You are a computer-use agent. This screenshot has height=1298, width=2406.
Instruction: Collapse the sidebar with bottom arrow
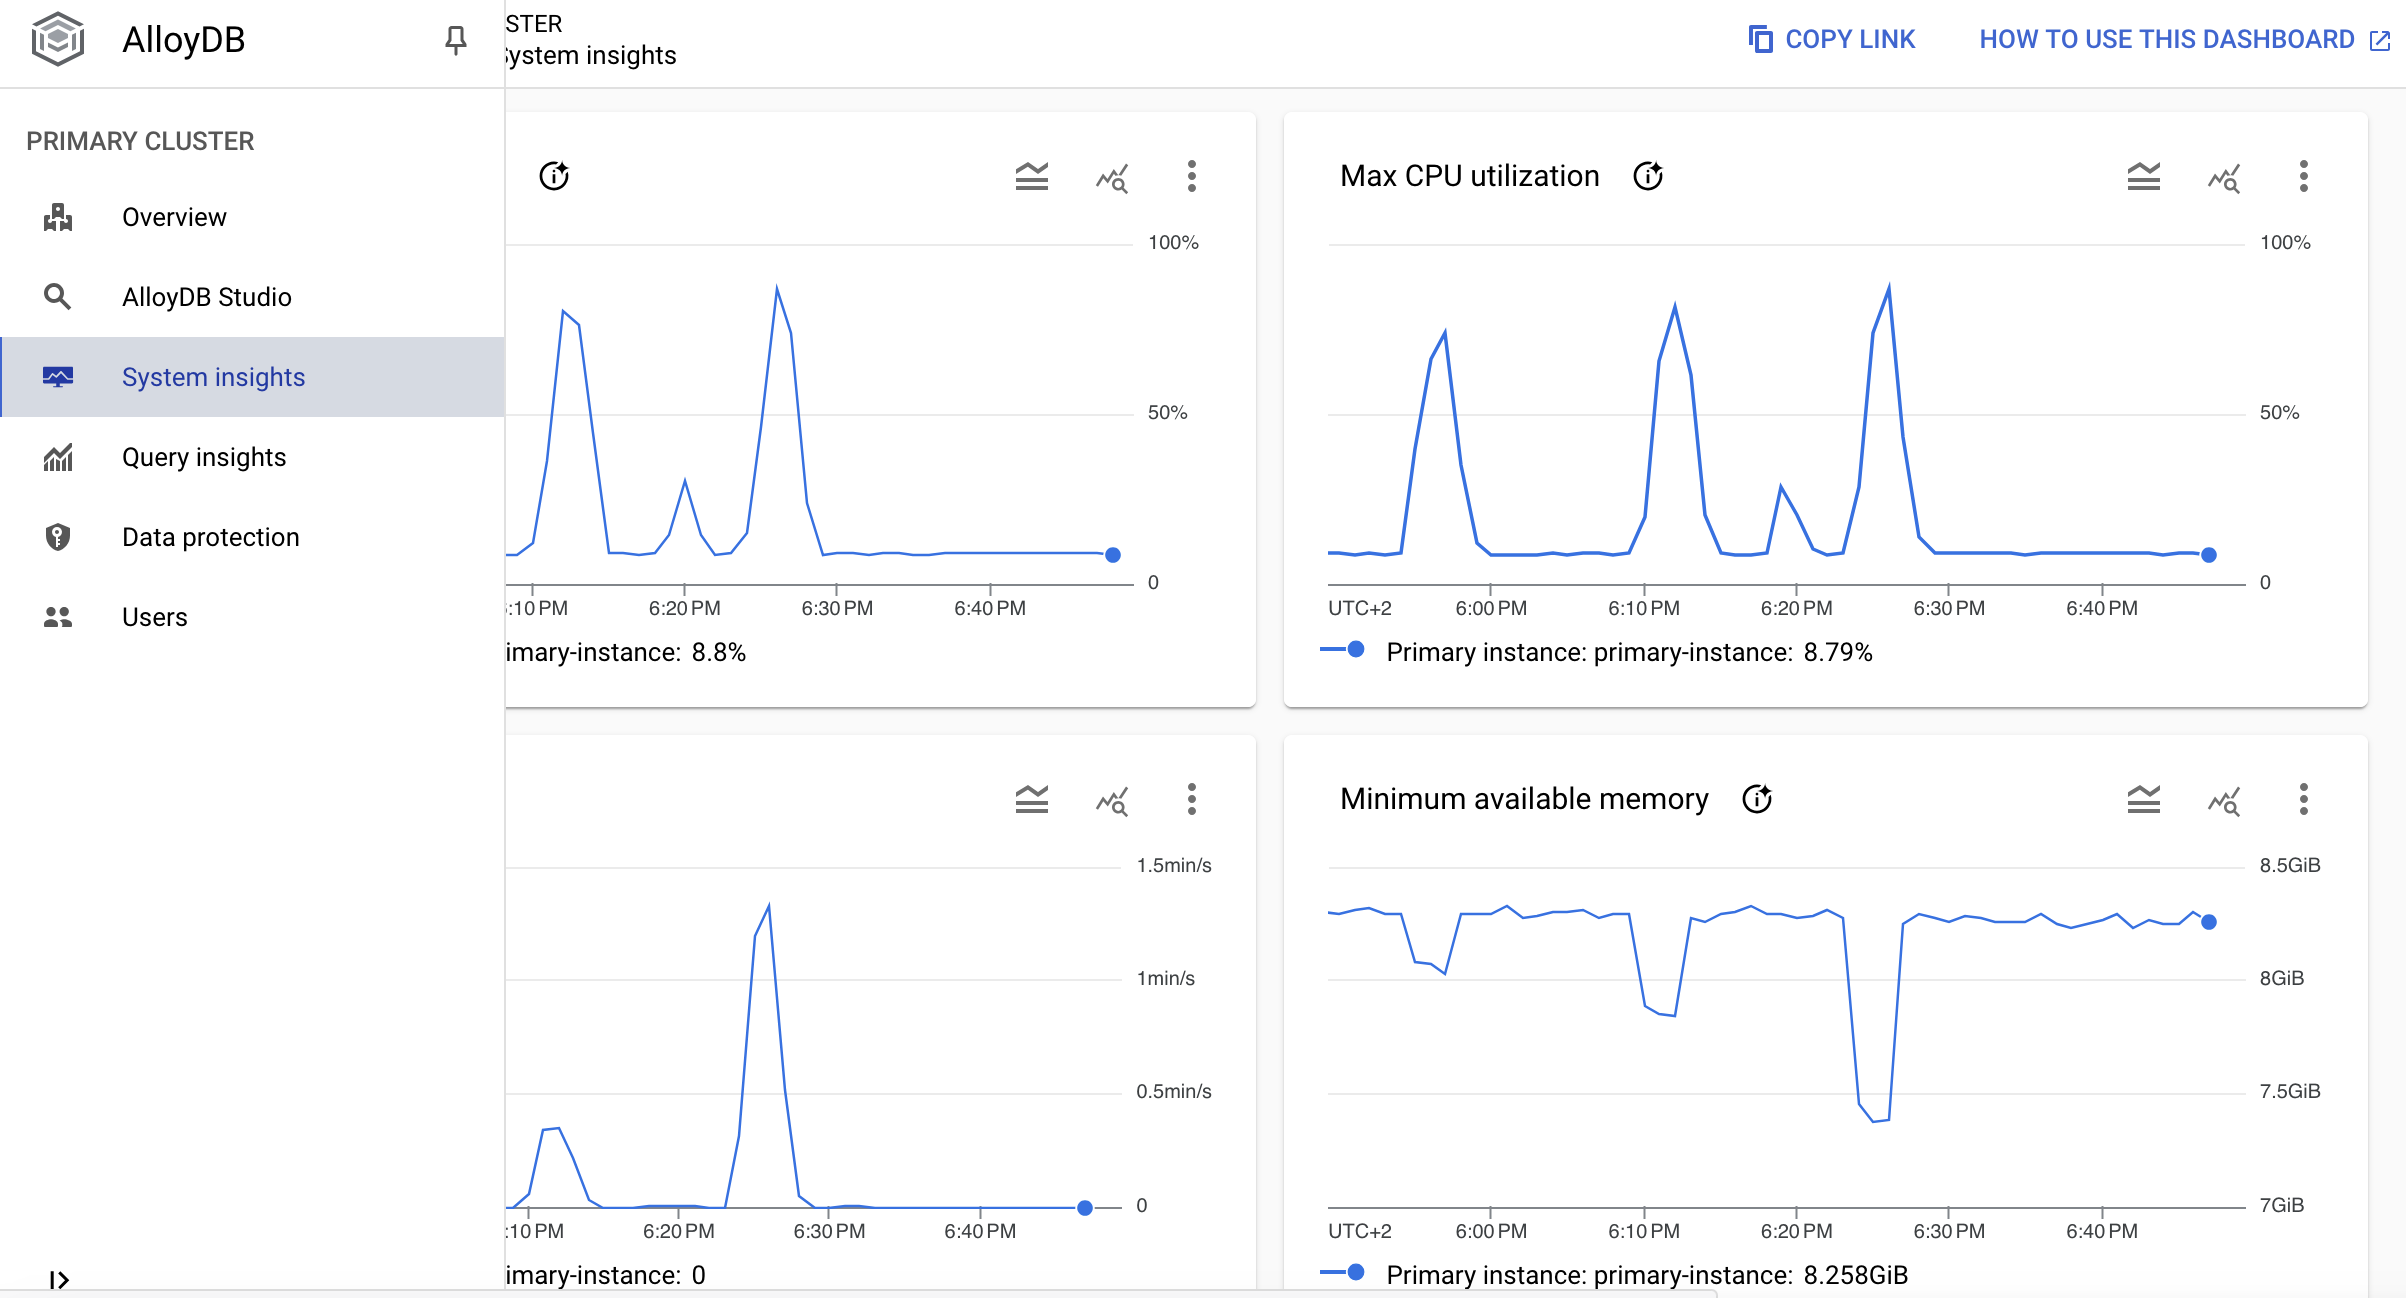click(x=59, y=1280)
